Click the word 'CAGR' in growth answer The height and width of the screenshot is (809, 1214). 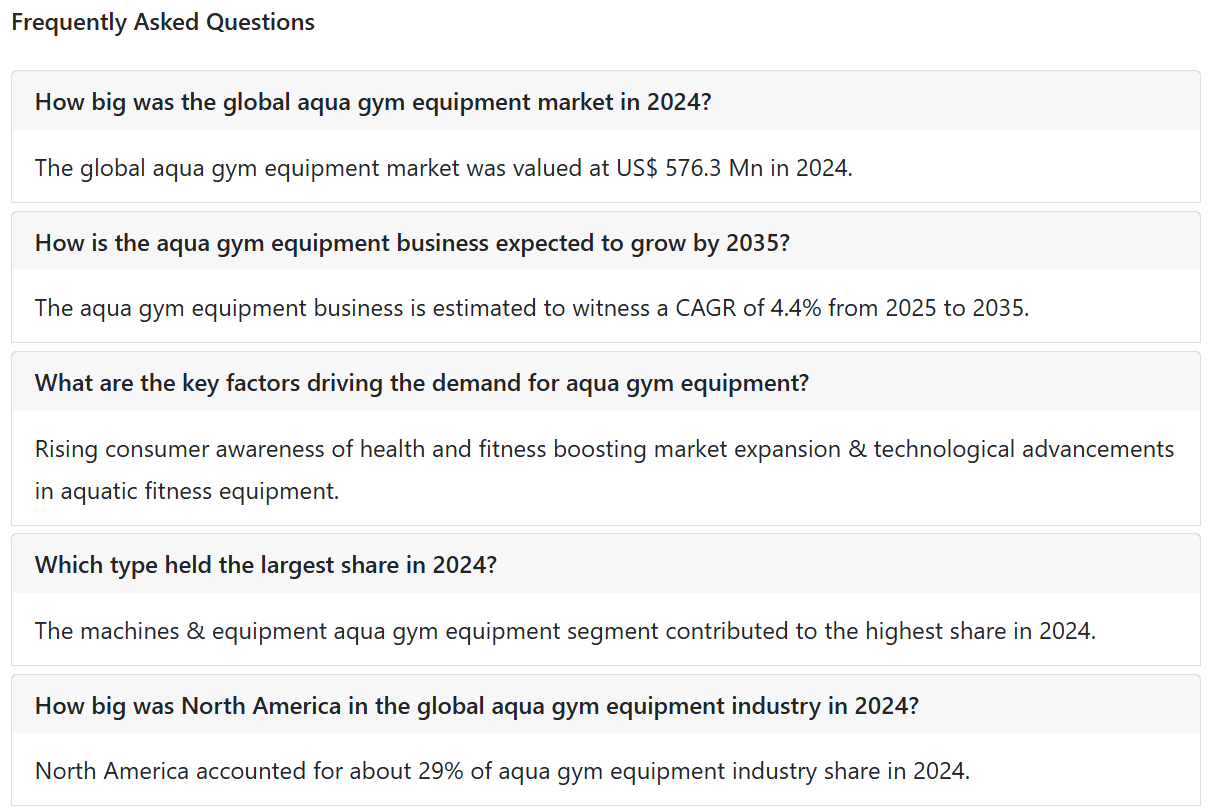[x=704, y=307]
